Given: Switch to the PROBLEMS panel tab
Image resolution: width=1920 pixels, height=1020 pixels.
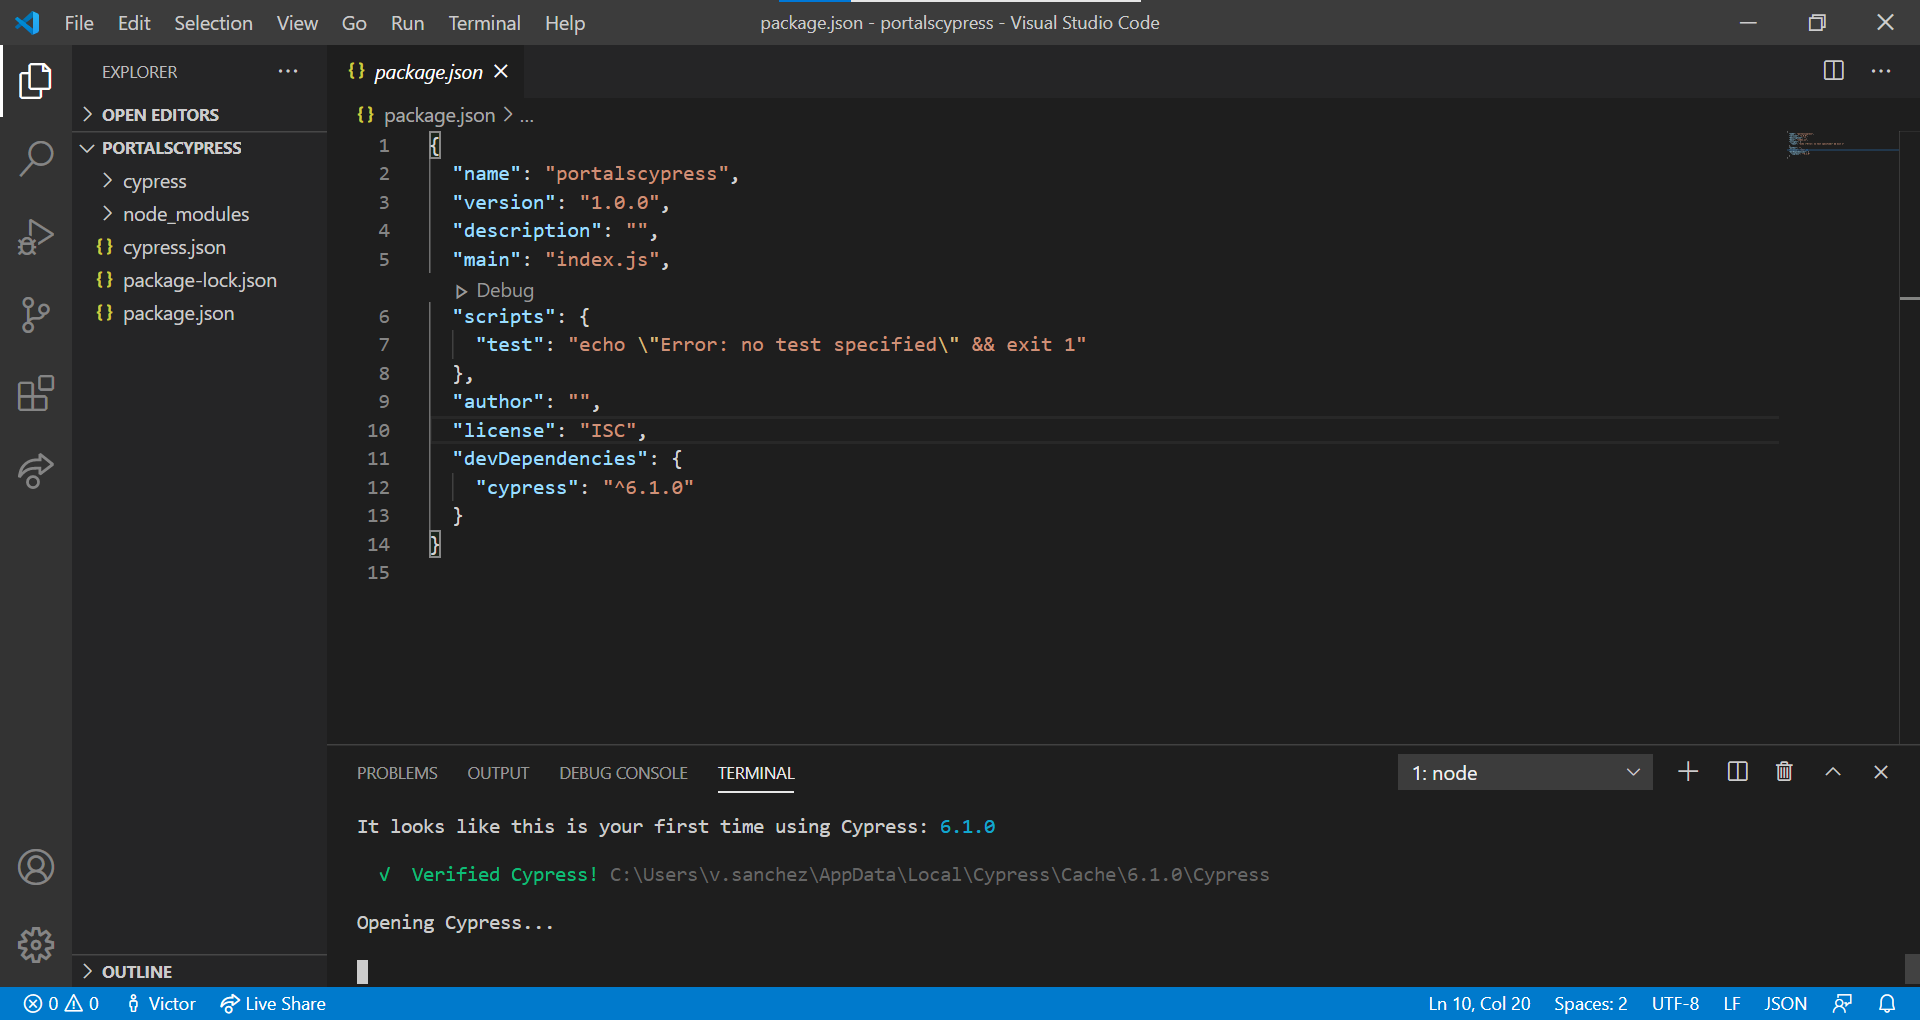Looking at the screenshot, I should (x=397, y=773).
